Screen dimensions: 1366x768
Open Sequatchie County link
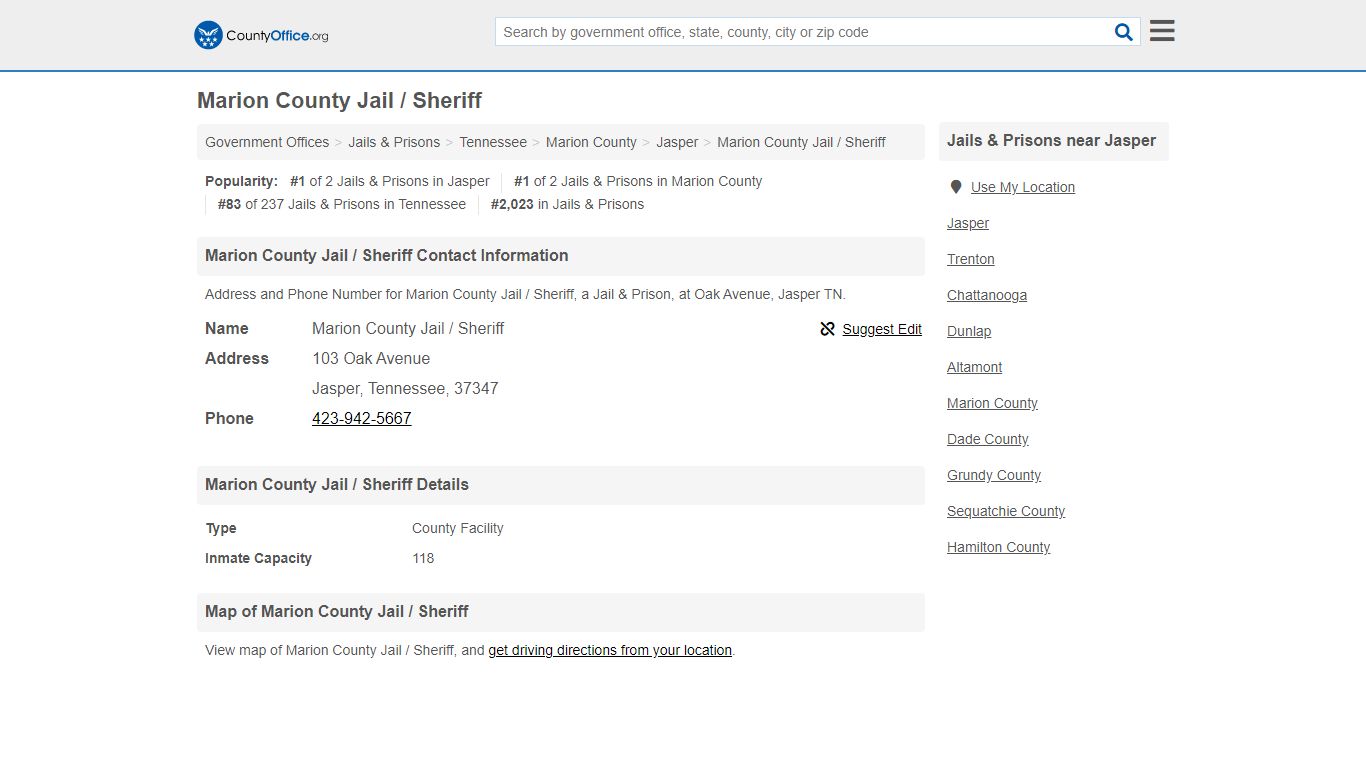[1006, 511]
